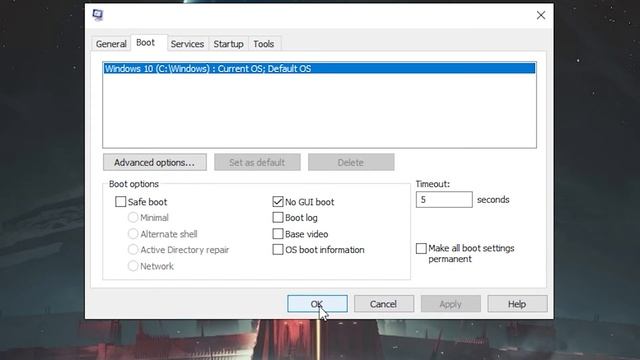Open the Tools tab

[x=264, y=44]
